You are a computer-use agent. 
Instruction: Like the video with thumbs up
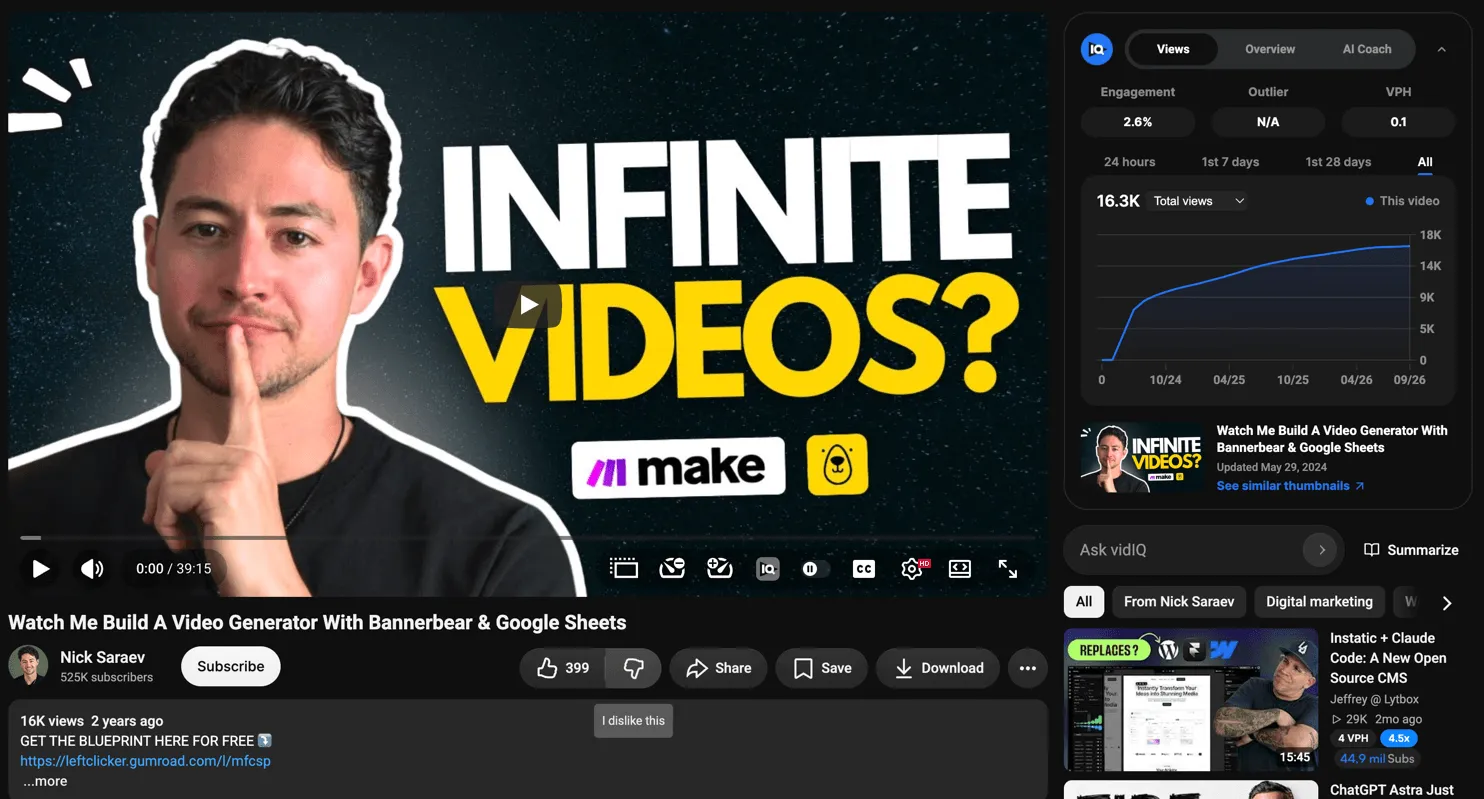562,668
